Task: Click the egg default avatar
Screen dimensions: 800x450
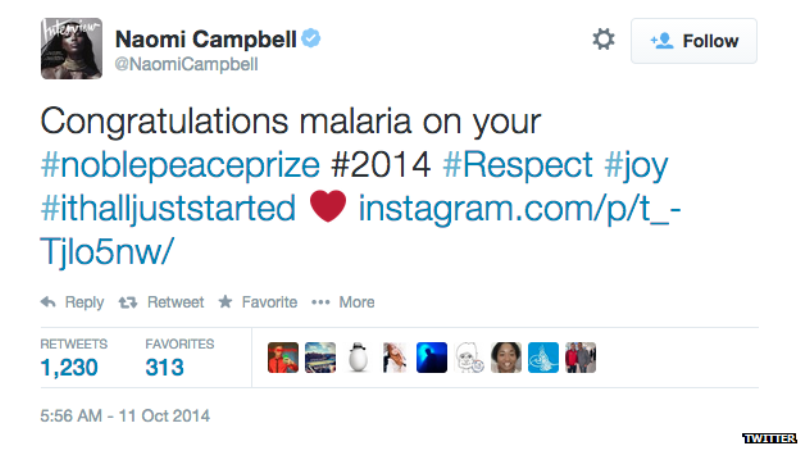Action: pyautogui.click(x=358, y=358)
